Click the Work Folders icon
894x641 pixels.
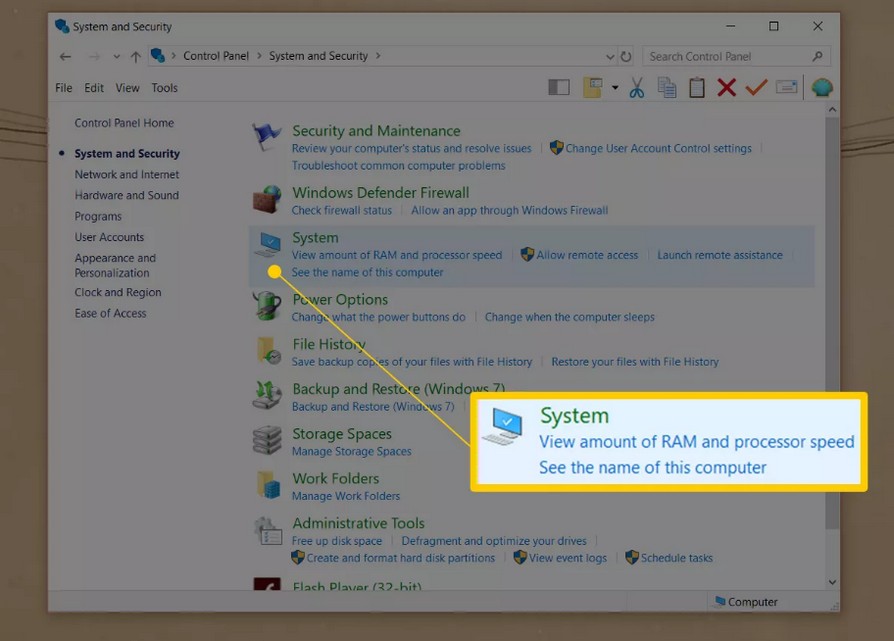point(268,485)
